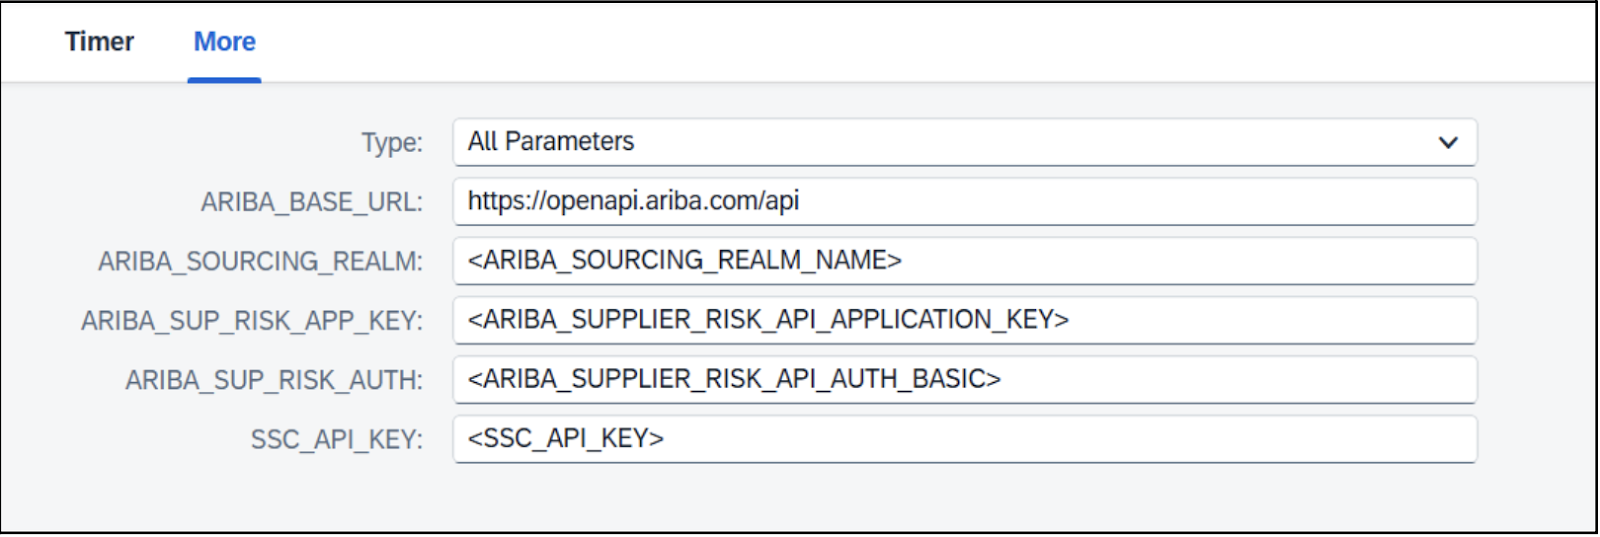
Task: Click the ARIBA_SUP_RISK_APP_KEY input box
Action: (965, 320)
